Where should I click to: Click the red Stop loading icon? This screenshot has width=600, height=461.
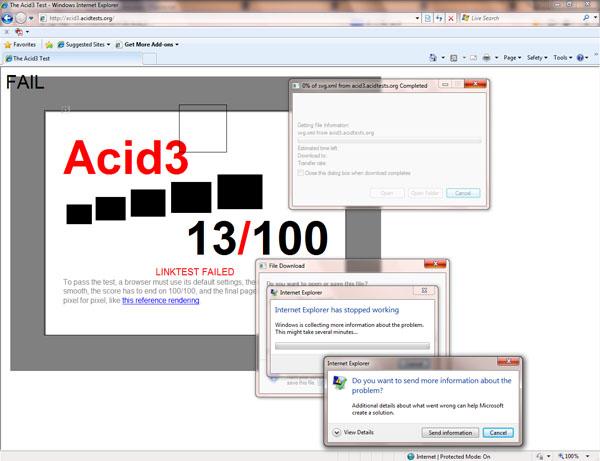pyautogui.click(x=451, y=18)
